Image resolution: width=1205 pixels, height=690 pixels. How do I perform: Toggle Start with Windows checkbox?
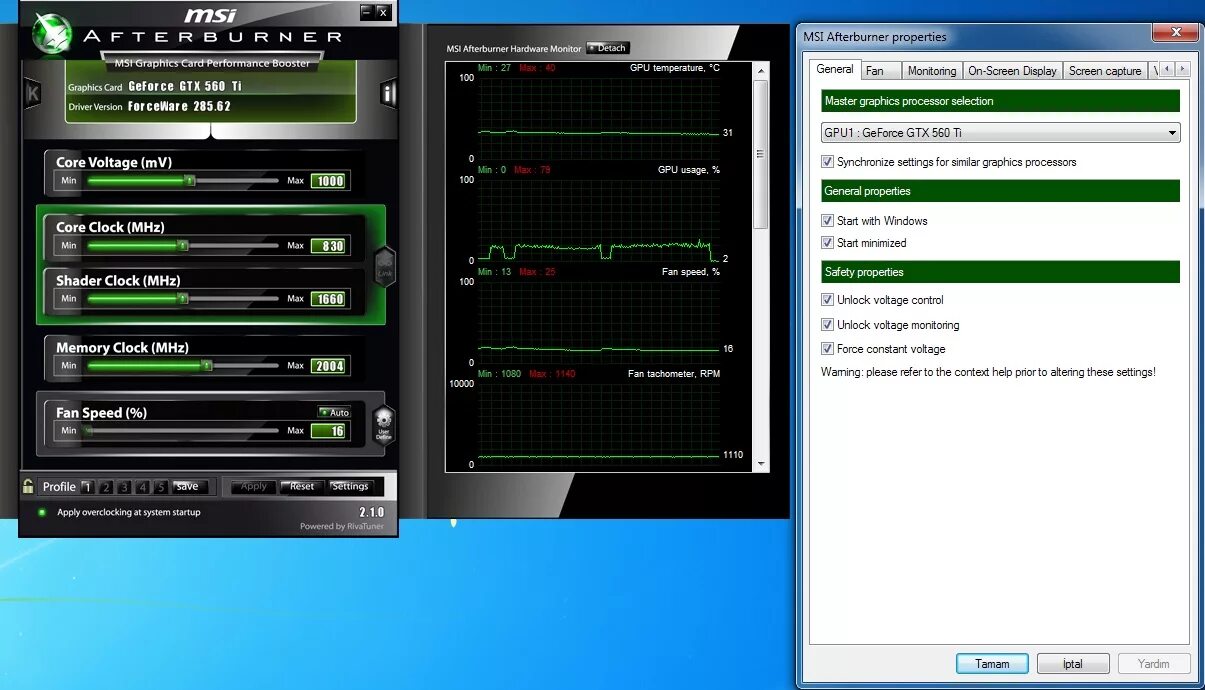coord(827,221)
